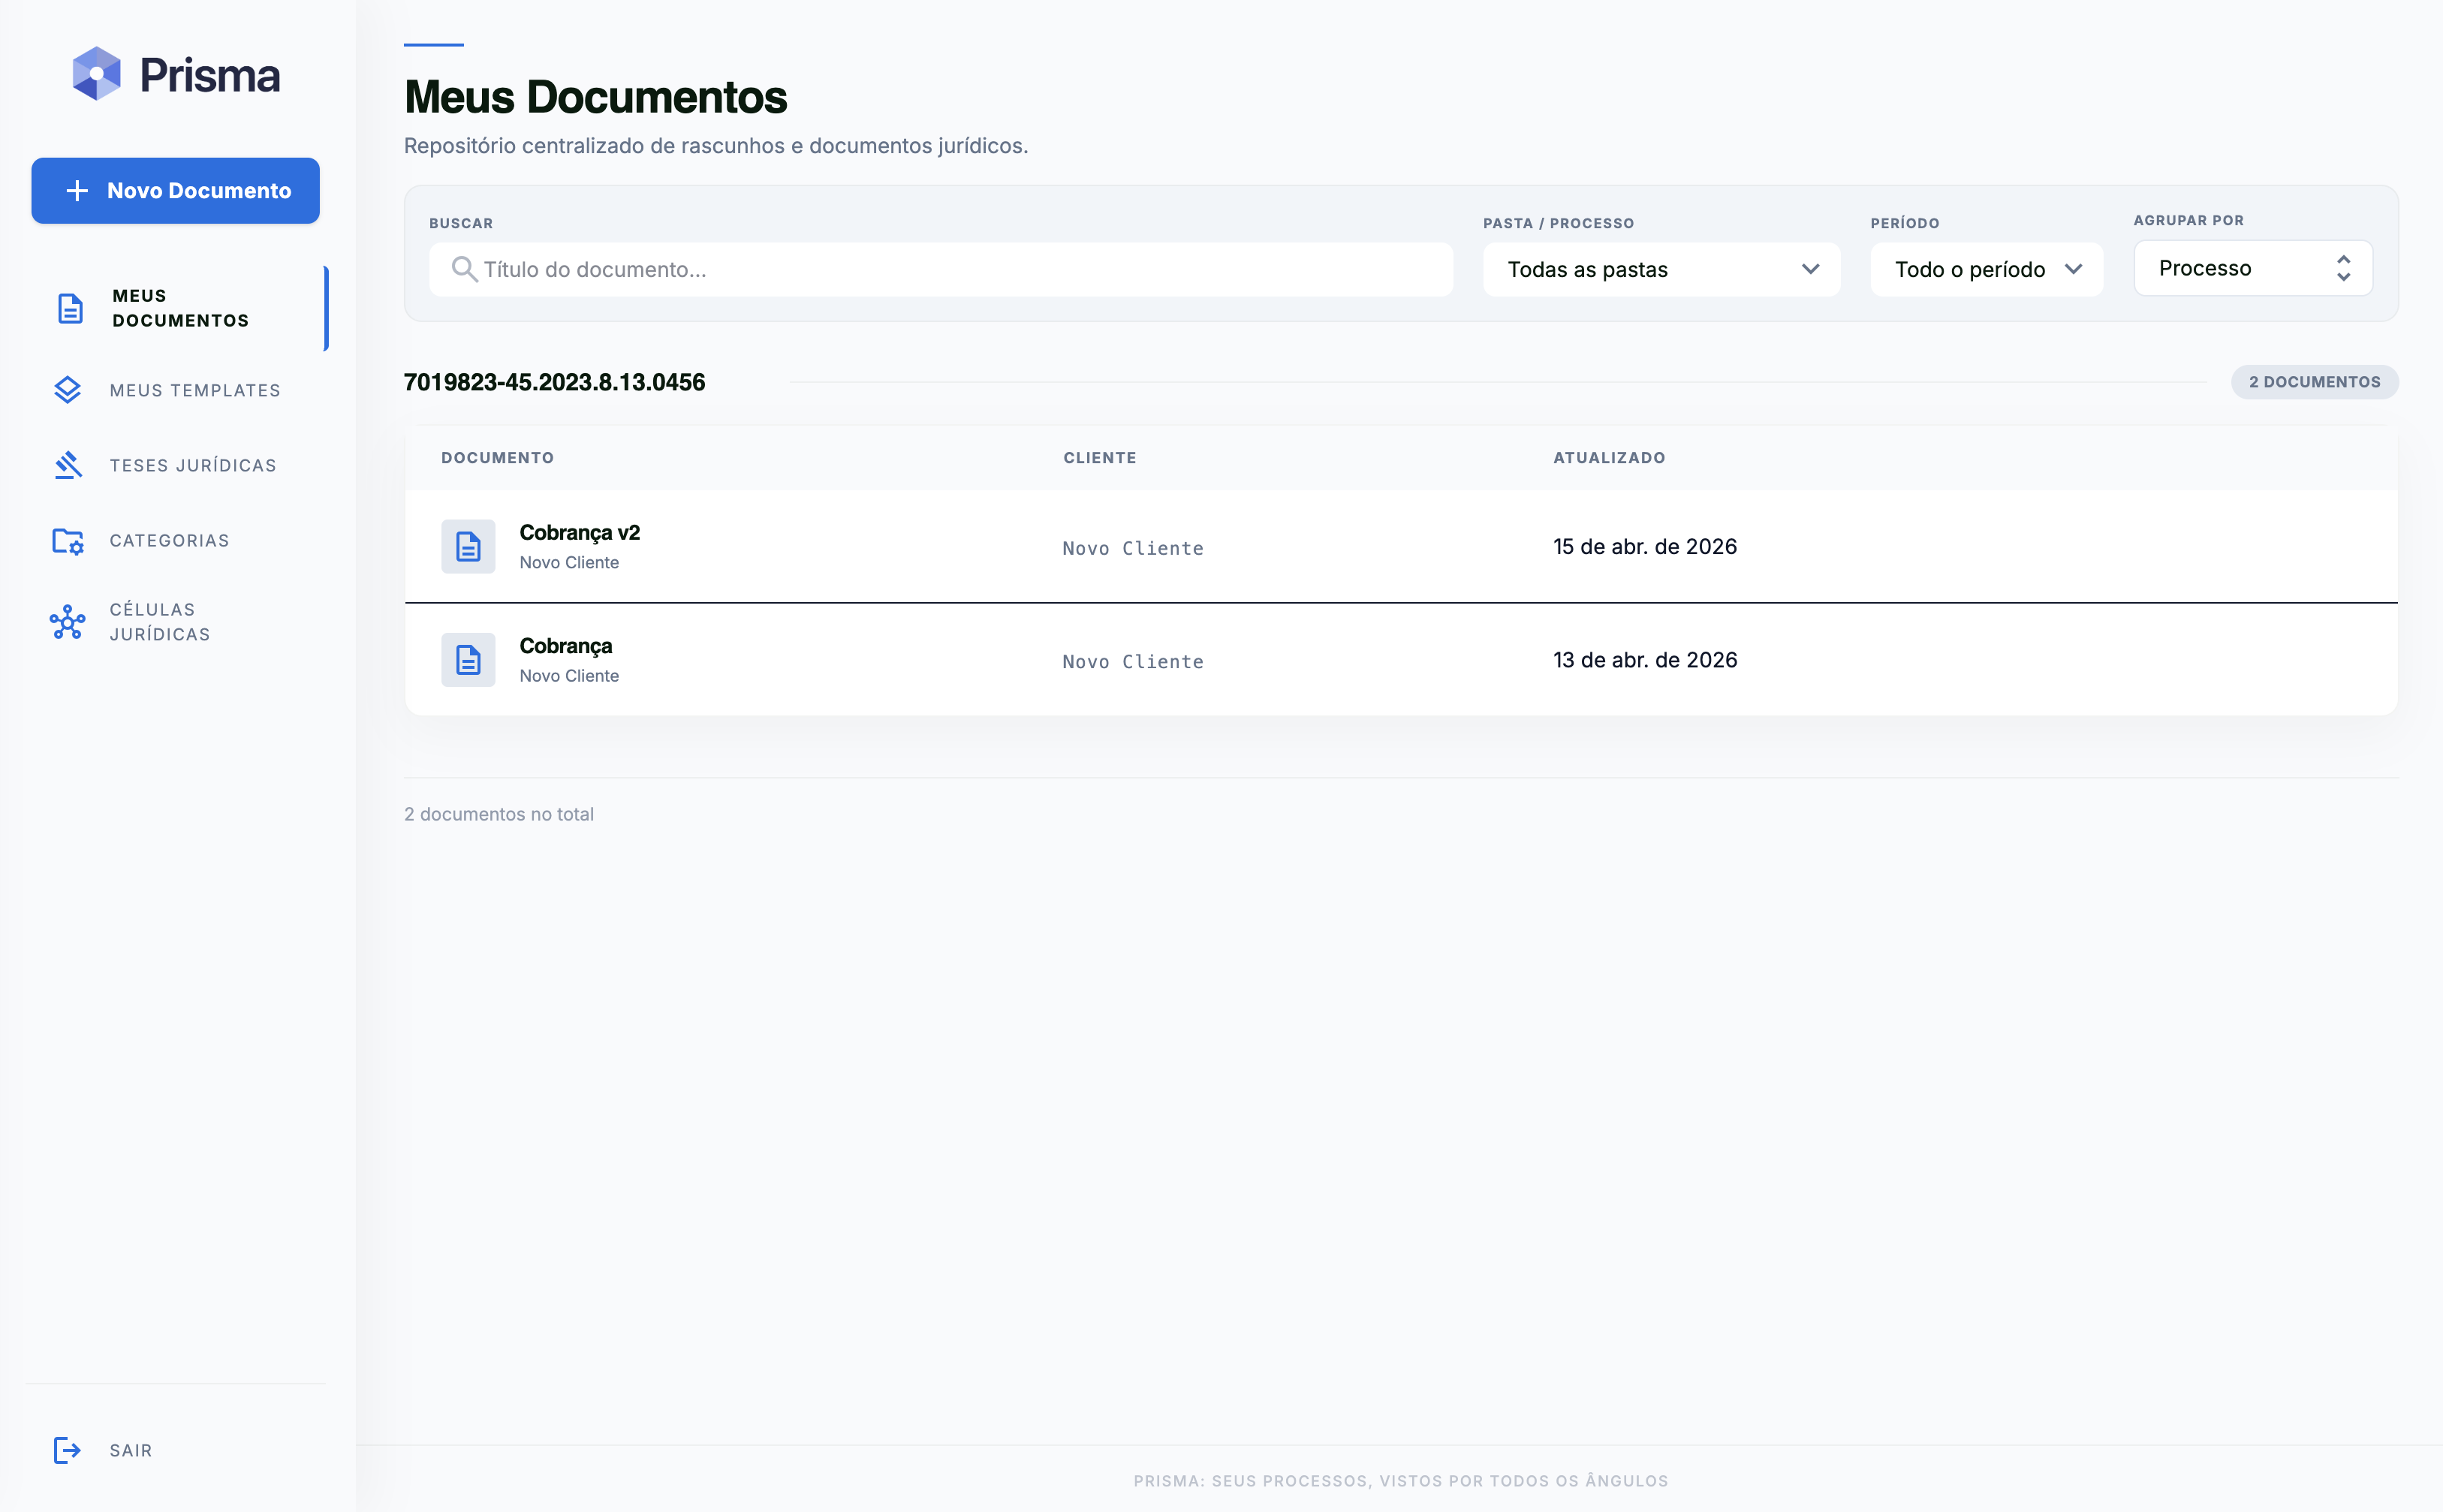Click the chevron of Todo o período
The height and width of the screenshot is (1512, 2443).
click(x=2073, y=269)
